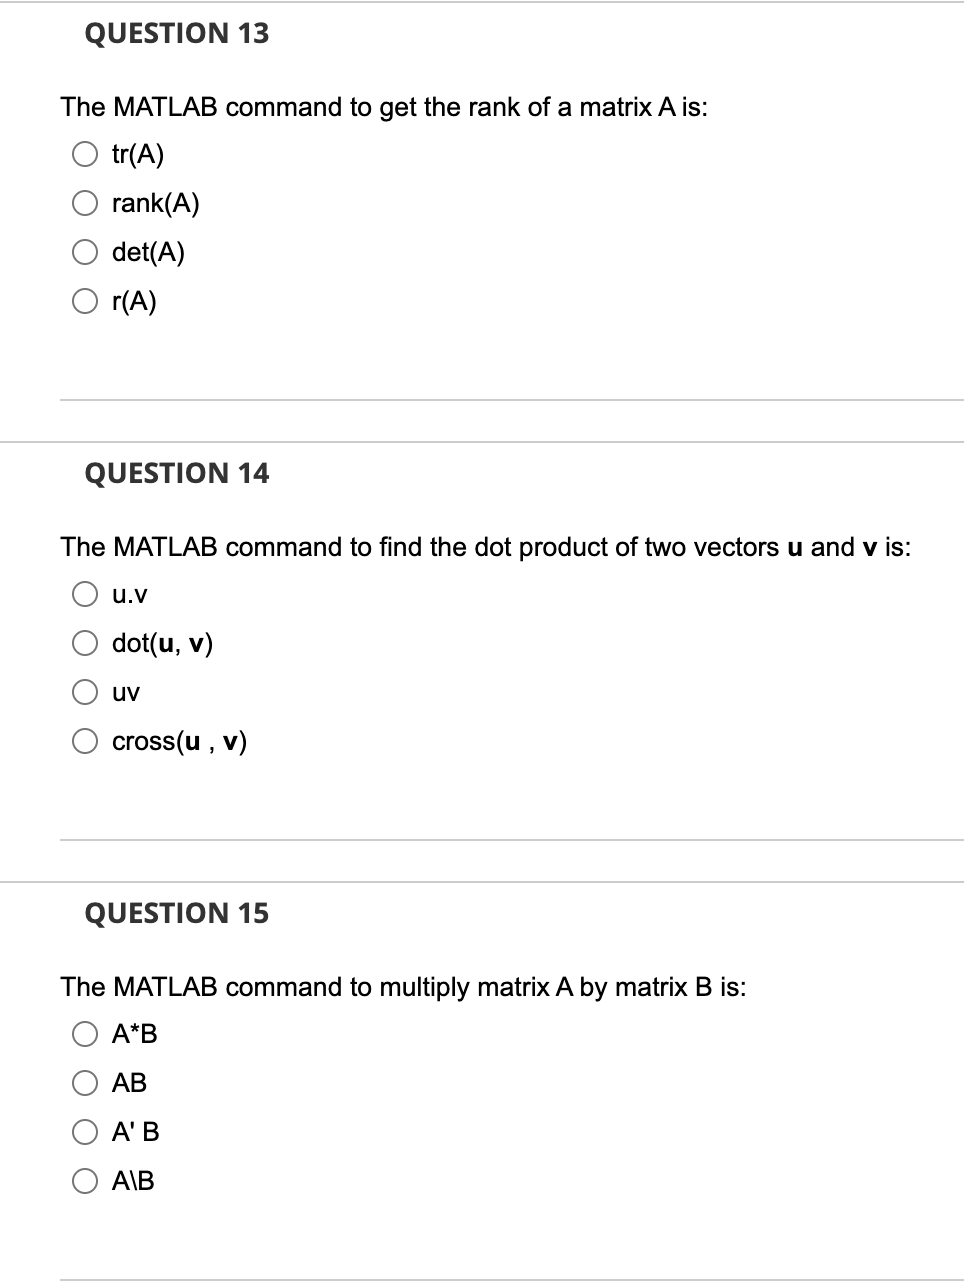Select the rank(A) answer option
Viewport: 964px width, 1282px height.
85,203
